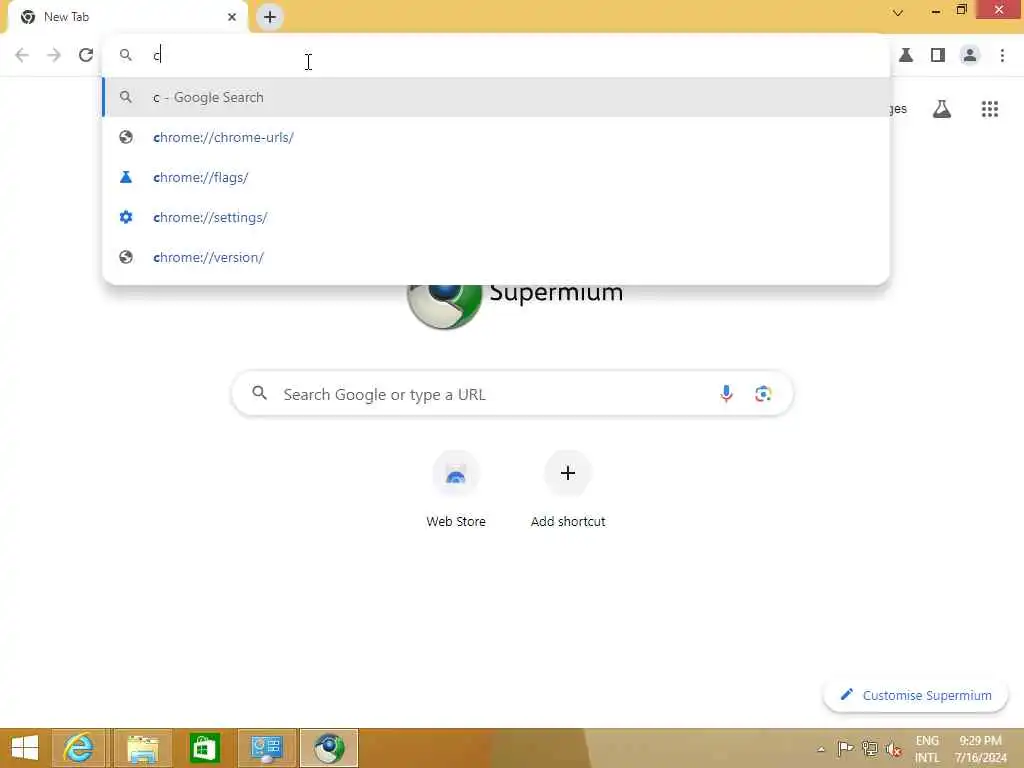Open the Google apps grid icon

(989, 109)
